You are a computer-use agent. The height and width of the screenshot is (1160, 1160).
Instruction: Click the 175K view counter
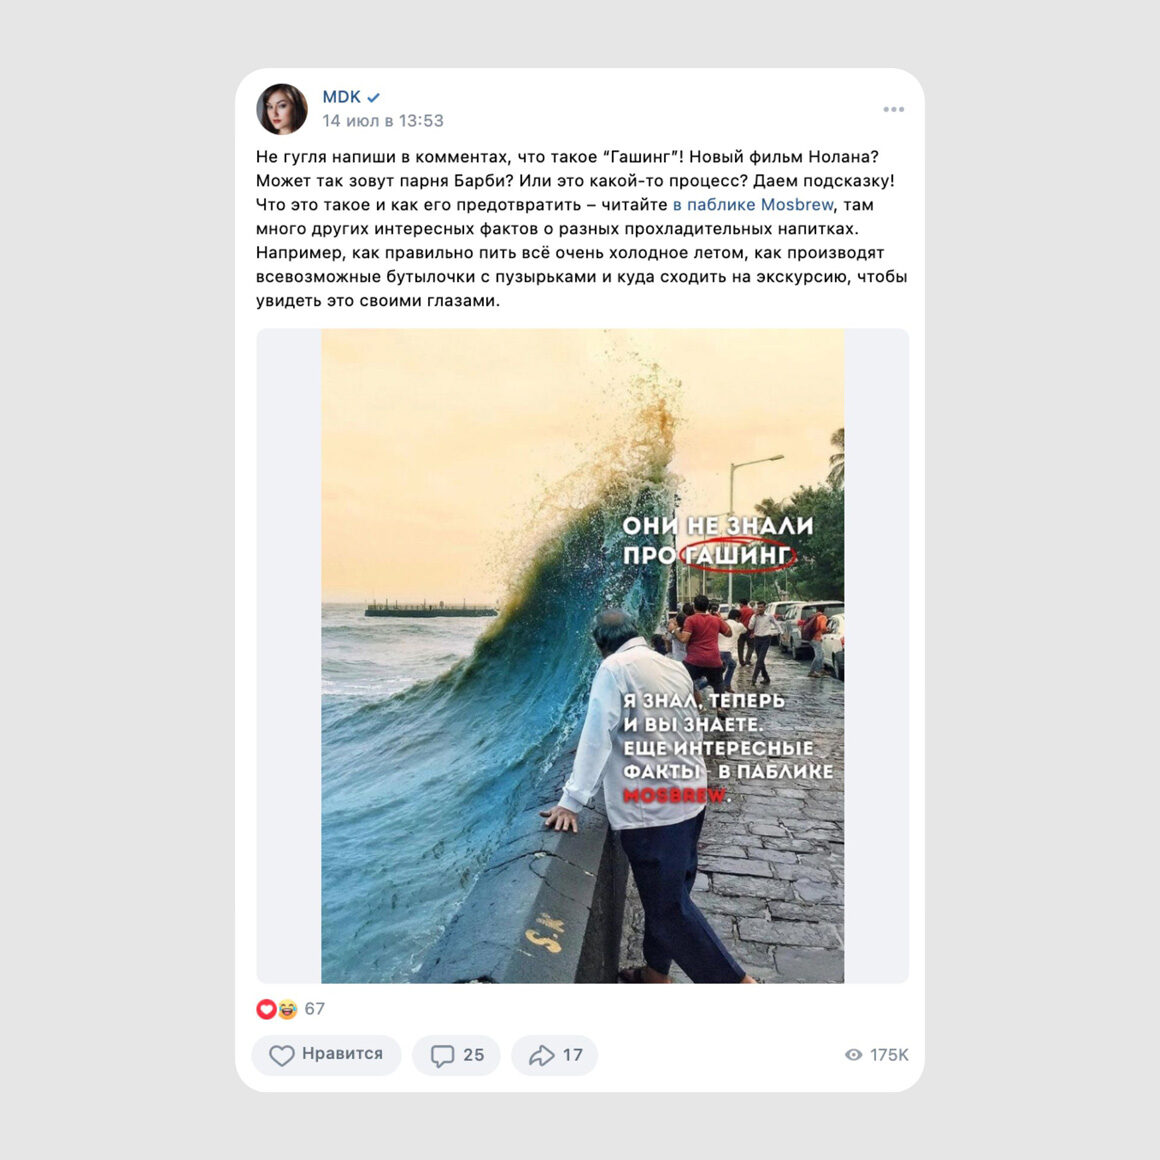coord(889,1055)
